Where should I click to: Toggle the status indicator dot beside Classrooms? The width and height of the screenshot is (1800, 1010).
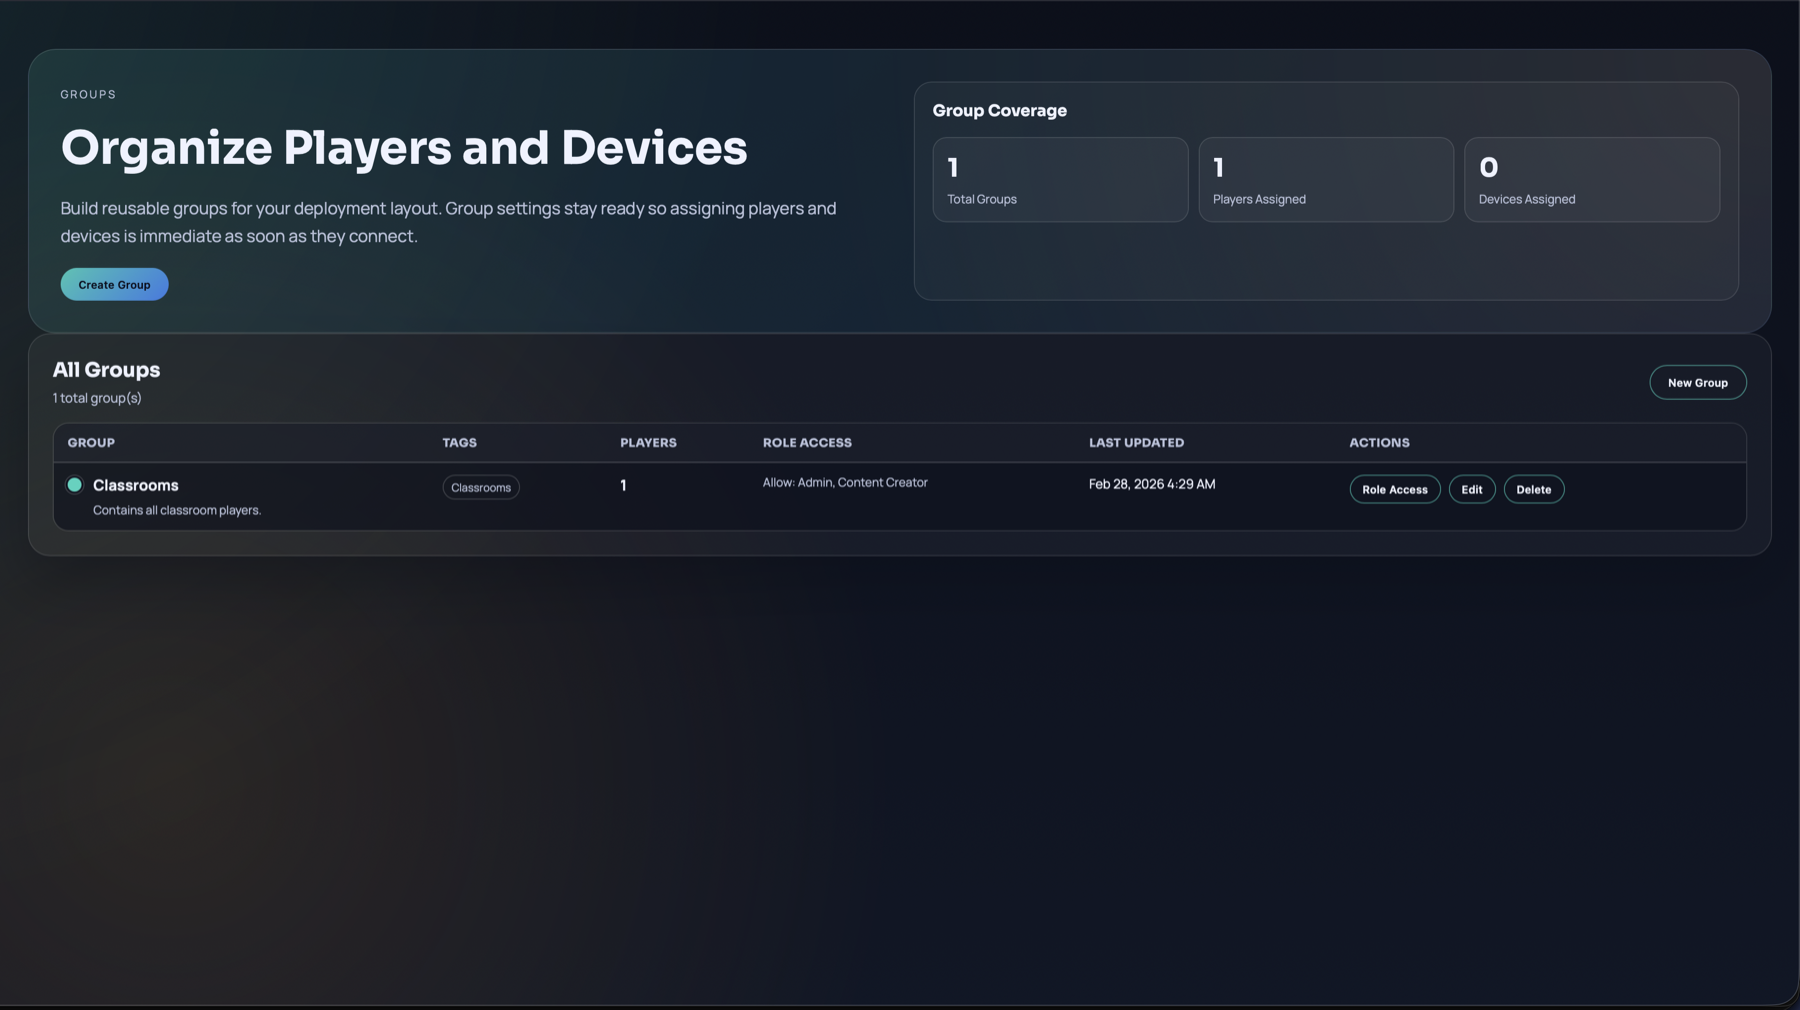point(75,484)
